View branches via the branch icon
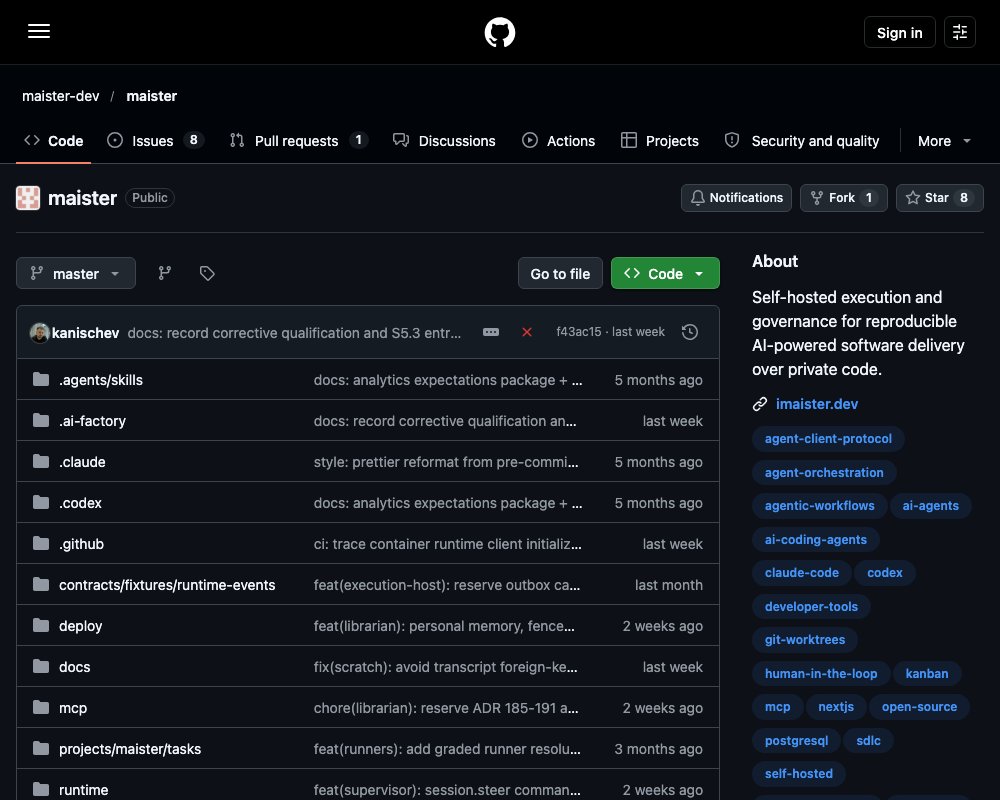 [x=165, y=273]
